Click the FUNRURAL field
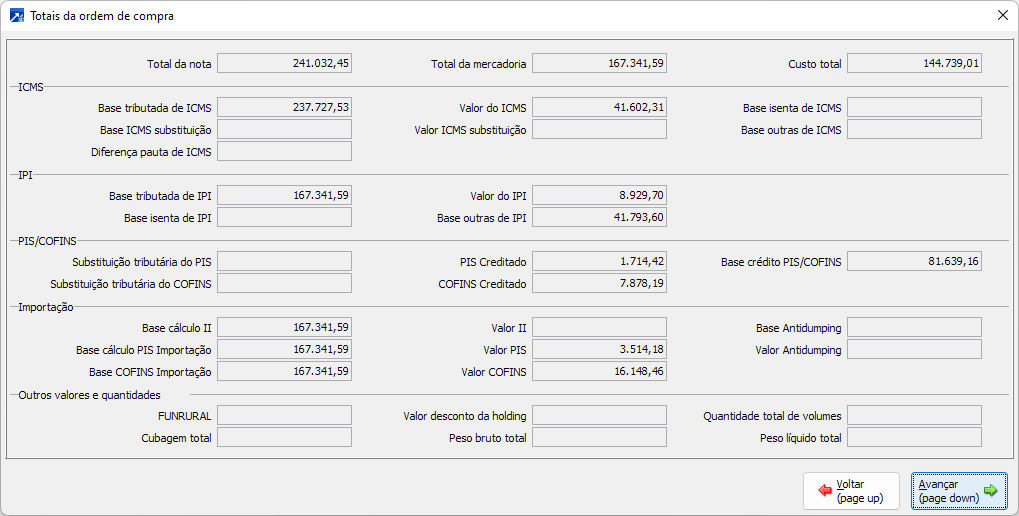Screen dimensions: 1019x516 click(284, 415)
